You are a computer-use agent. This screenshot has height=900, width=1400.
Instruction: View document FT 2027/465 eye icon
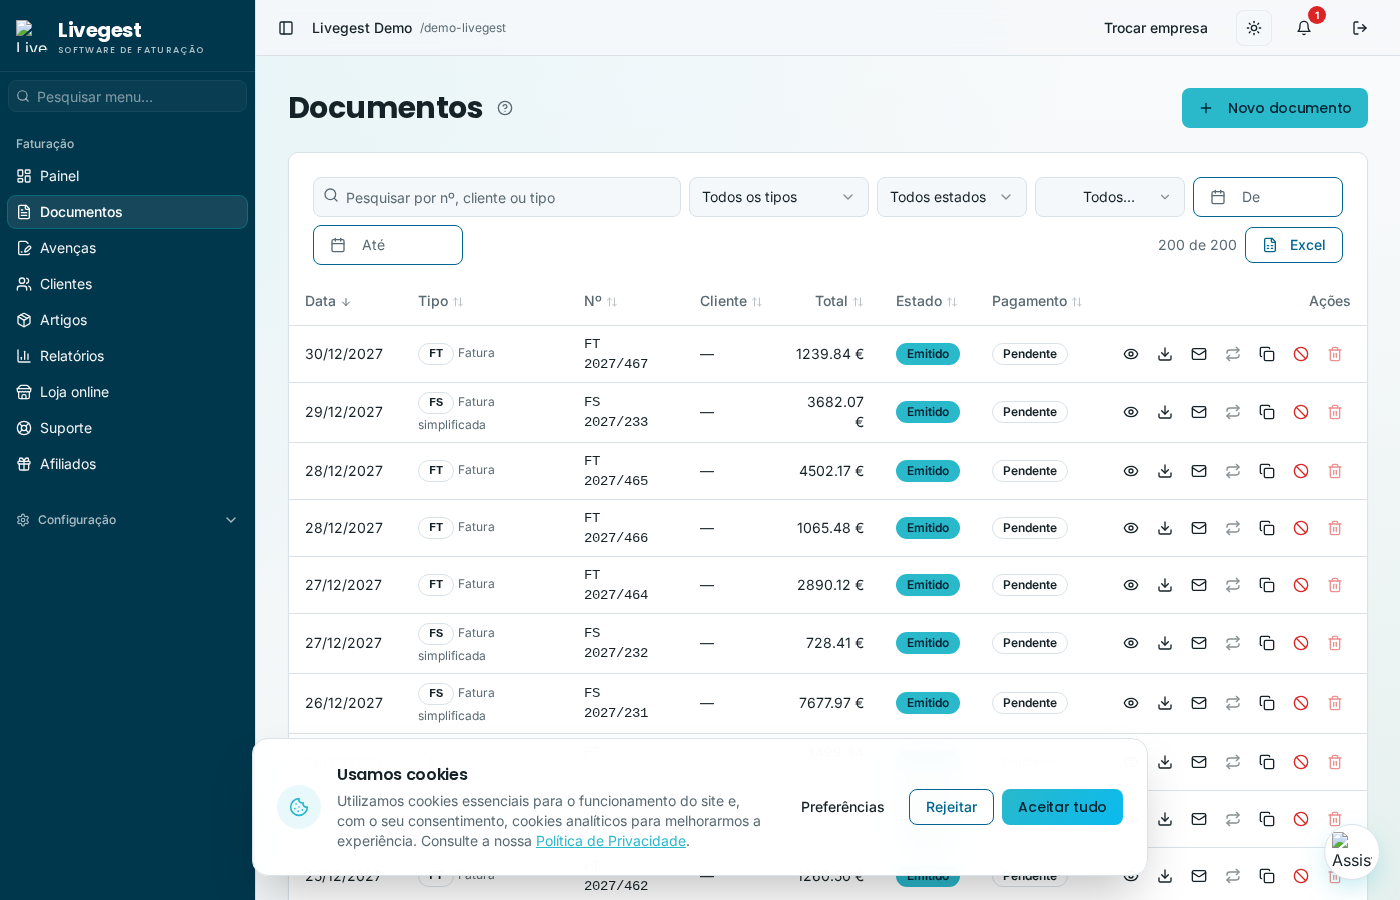tap(1131, 471)
